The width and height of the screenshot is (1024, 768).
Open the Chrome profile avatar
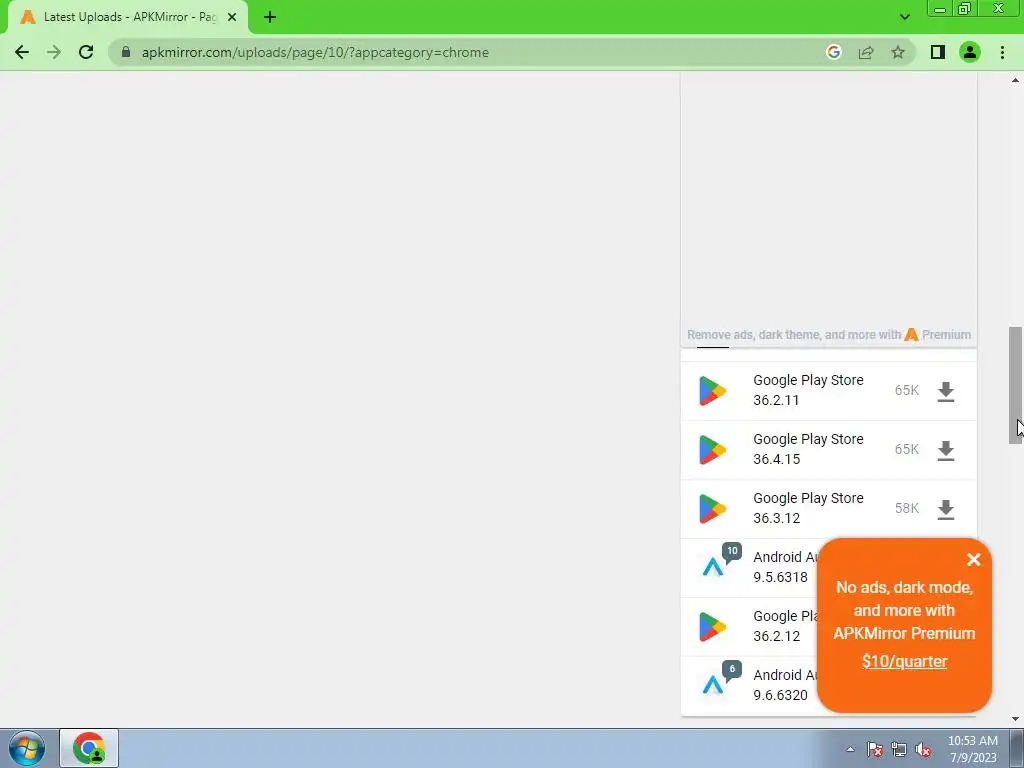970,52
